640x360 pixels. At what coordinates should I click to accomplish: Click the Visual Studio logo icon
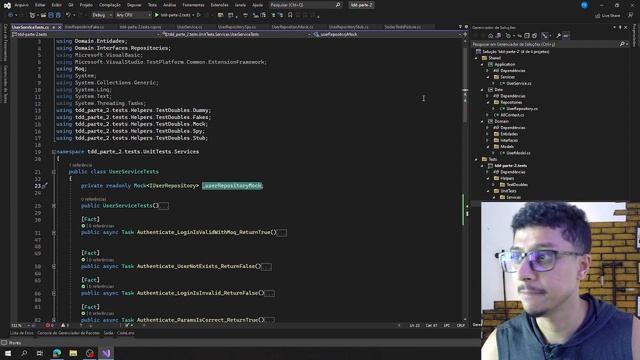tap(7, 5)
